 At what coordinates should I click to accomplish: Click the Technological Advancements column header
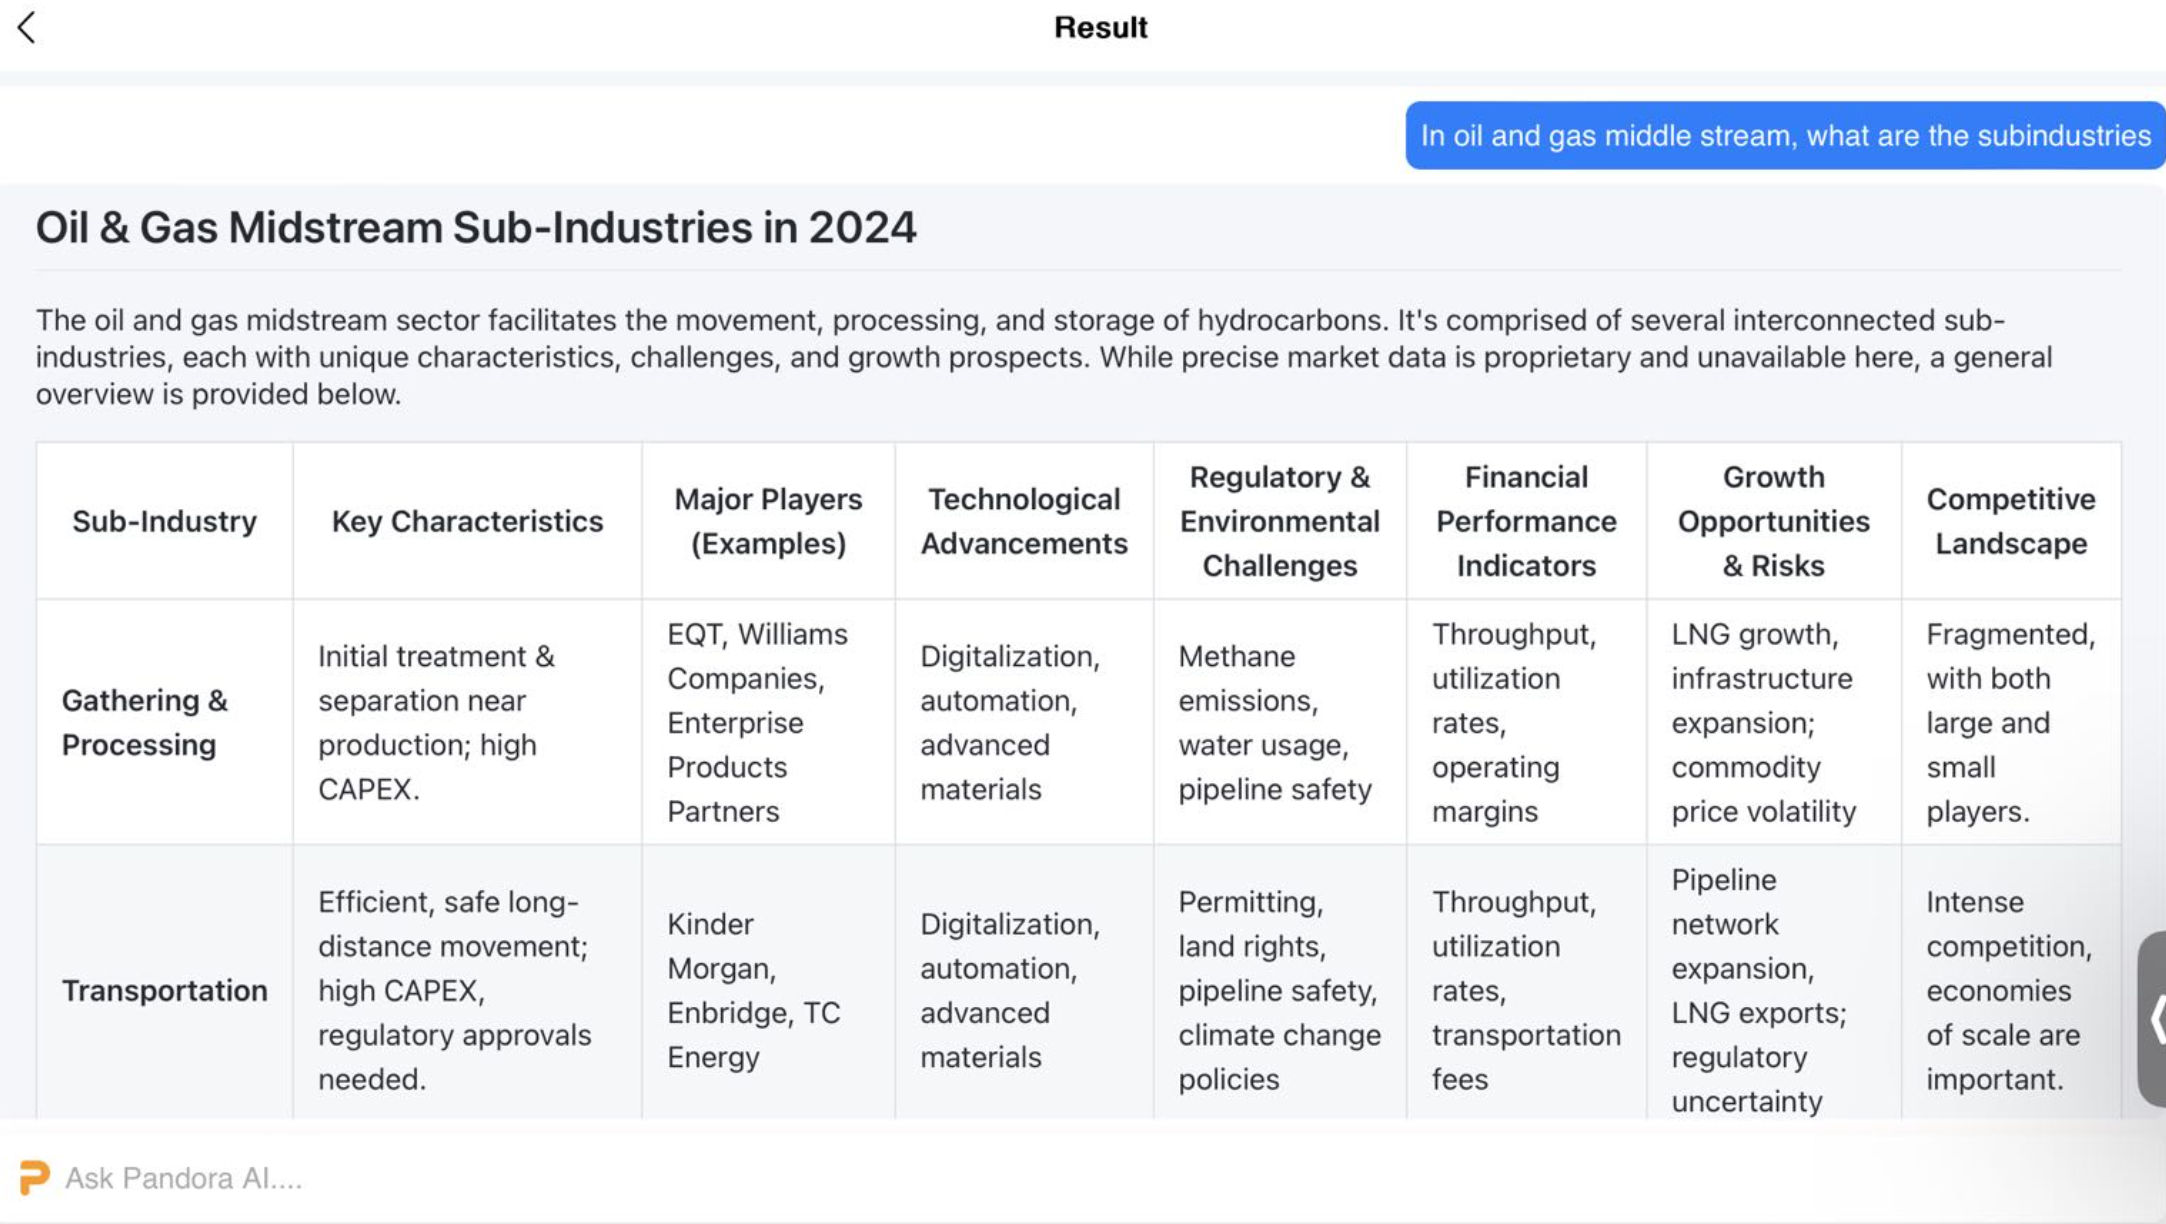1024,521
